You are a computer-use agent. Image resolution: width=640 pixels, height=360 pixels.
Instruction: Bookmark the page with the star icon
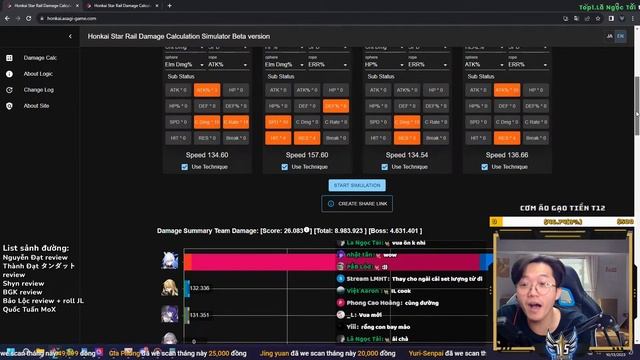598,18
